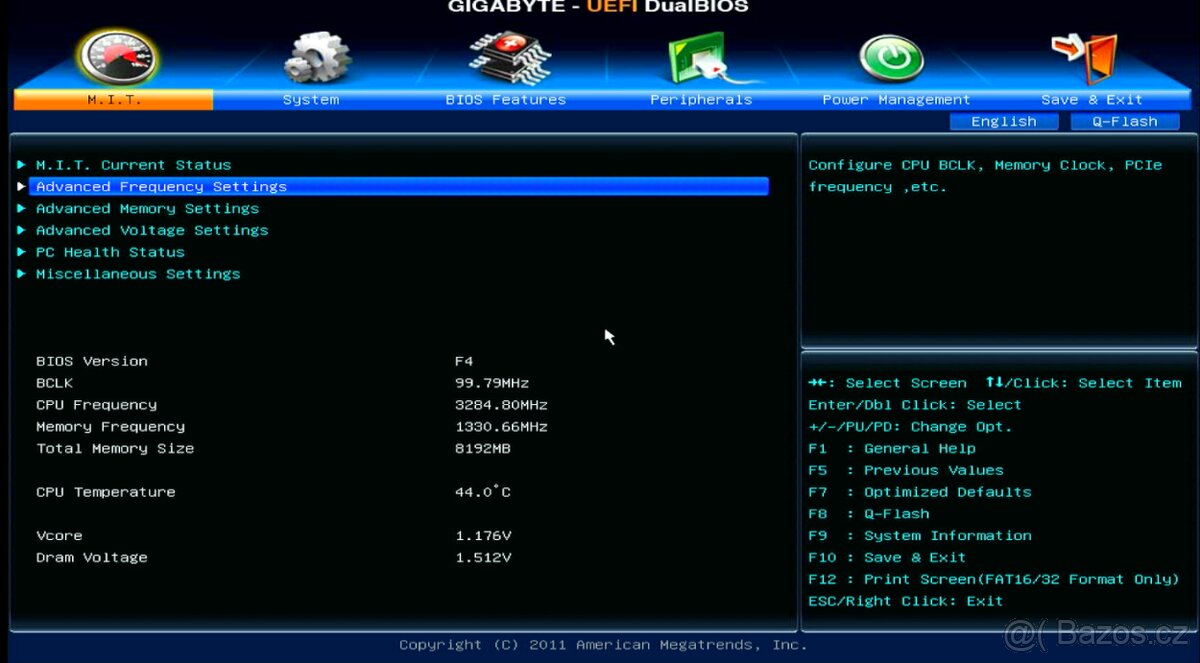Image resolution: width=1200 pixels, height=663 pixels.
Task: Go to the BIOS Features tab
Action: [x=506, y=100]
